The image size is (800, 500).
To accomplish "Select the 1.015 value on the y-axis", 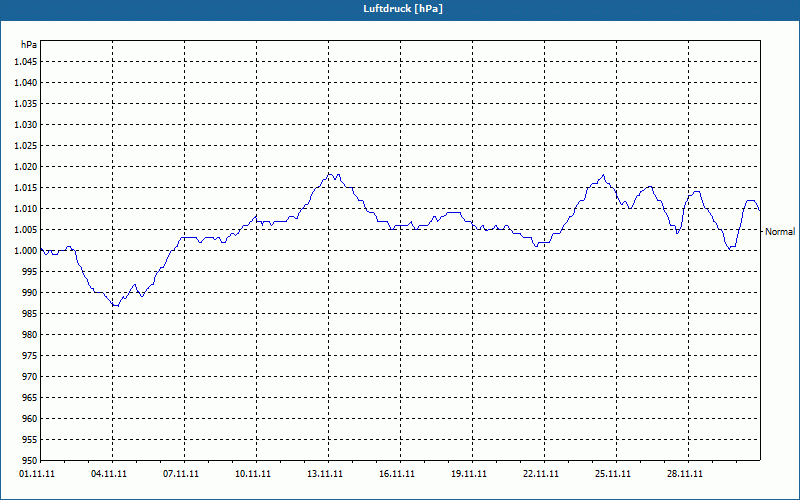I will click(26, 188).
